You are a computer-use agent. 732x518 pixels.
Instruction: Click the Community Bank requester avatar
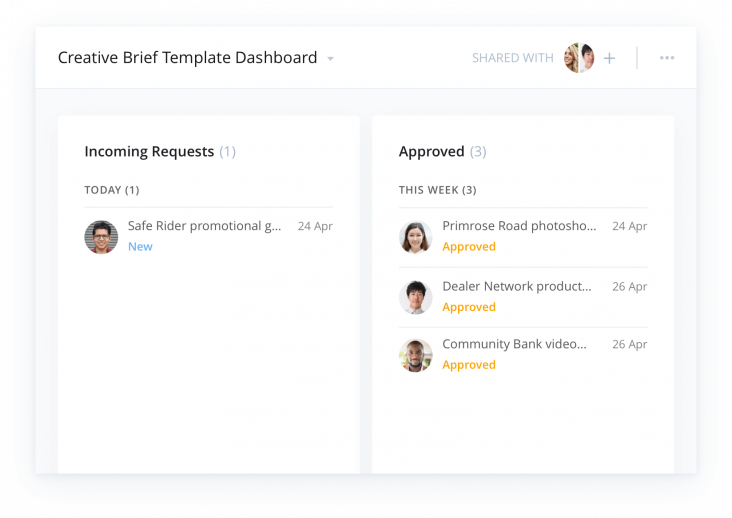(x=415, y=355)
